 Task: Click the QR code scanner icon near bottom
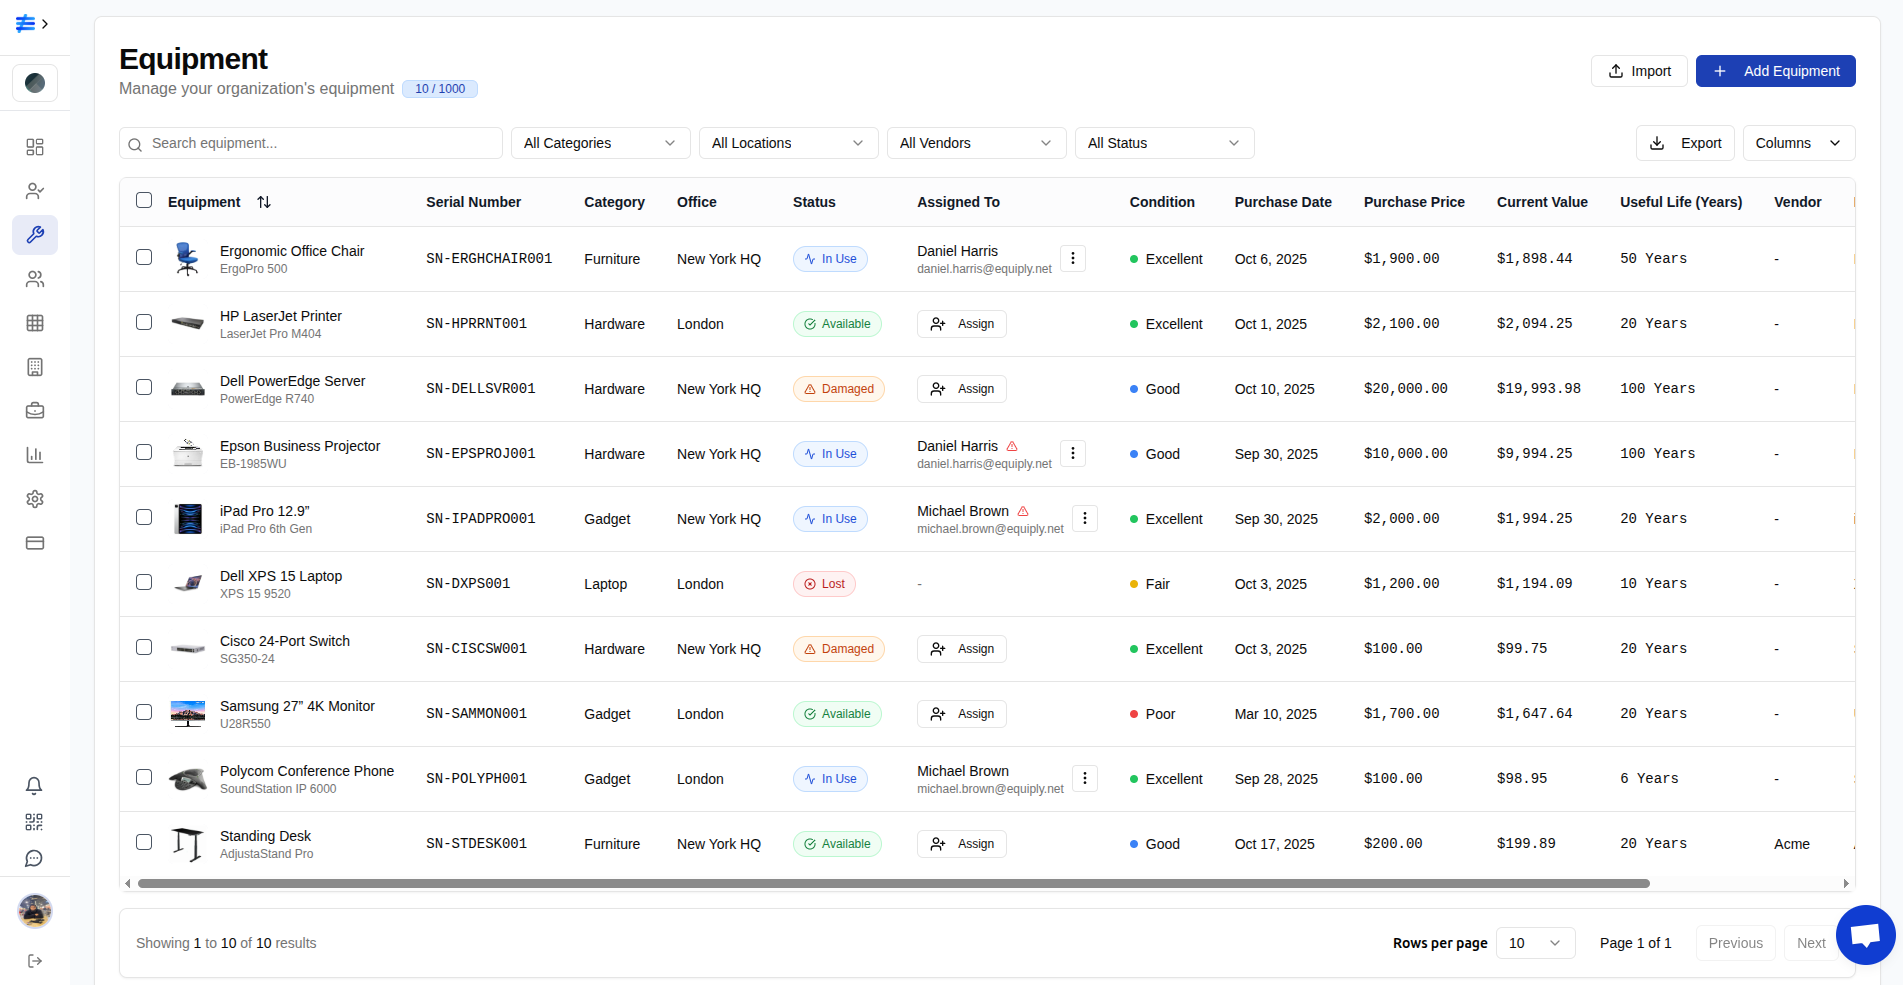(x=35, y=822)
